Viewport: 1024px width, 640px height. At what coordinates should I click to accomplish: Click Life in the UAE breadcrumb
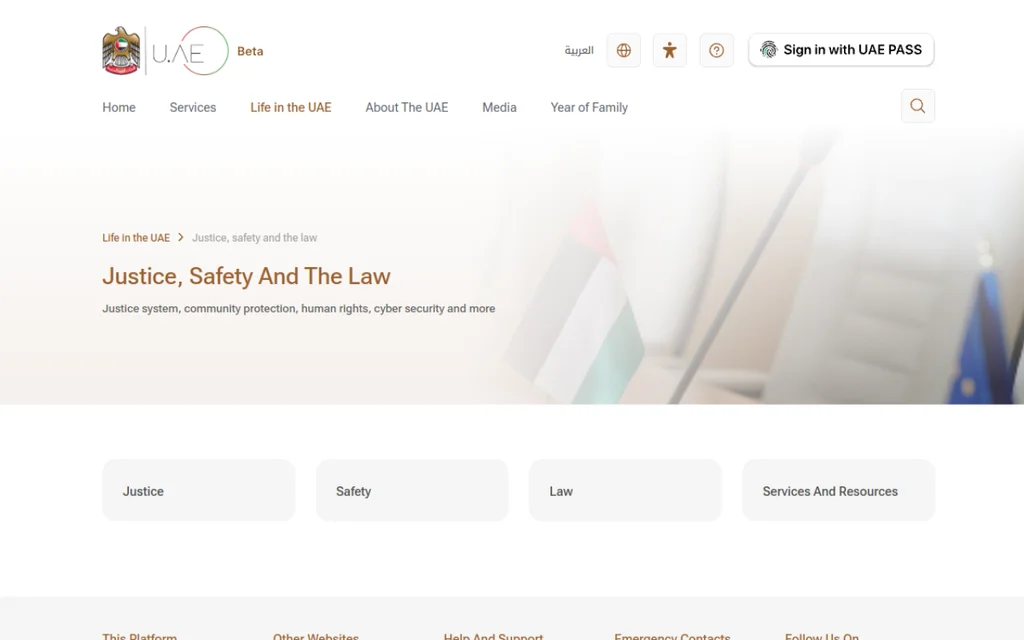(136, 238)
